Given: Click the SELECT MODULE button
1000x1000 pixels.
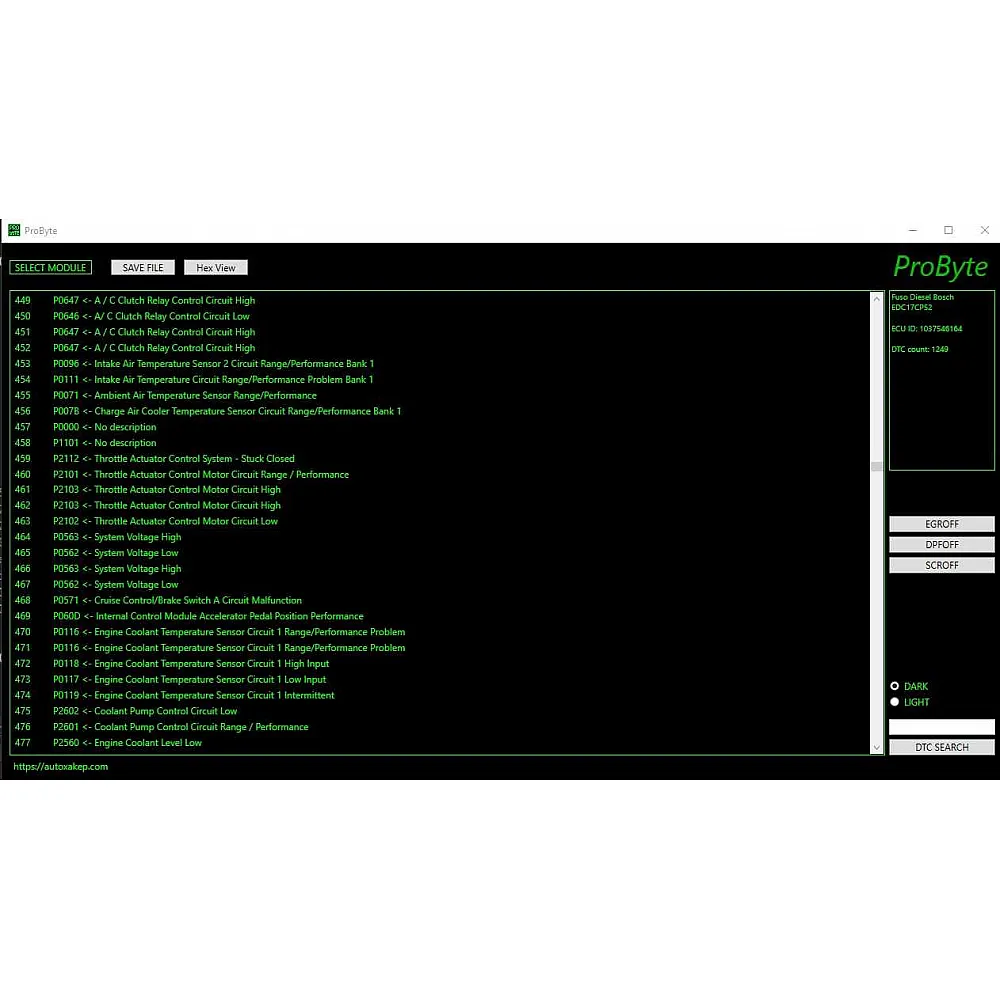Looking at the screenshot, I should (51, 268).
